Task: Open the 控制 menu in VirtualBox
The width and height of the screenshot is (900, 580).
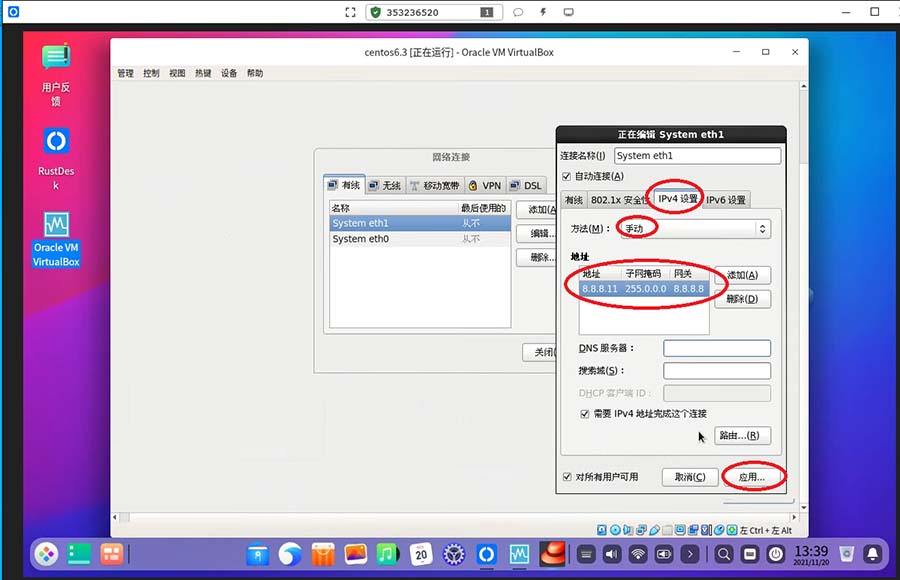Action: click(151, 74)
